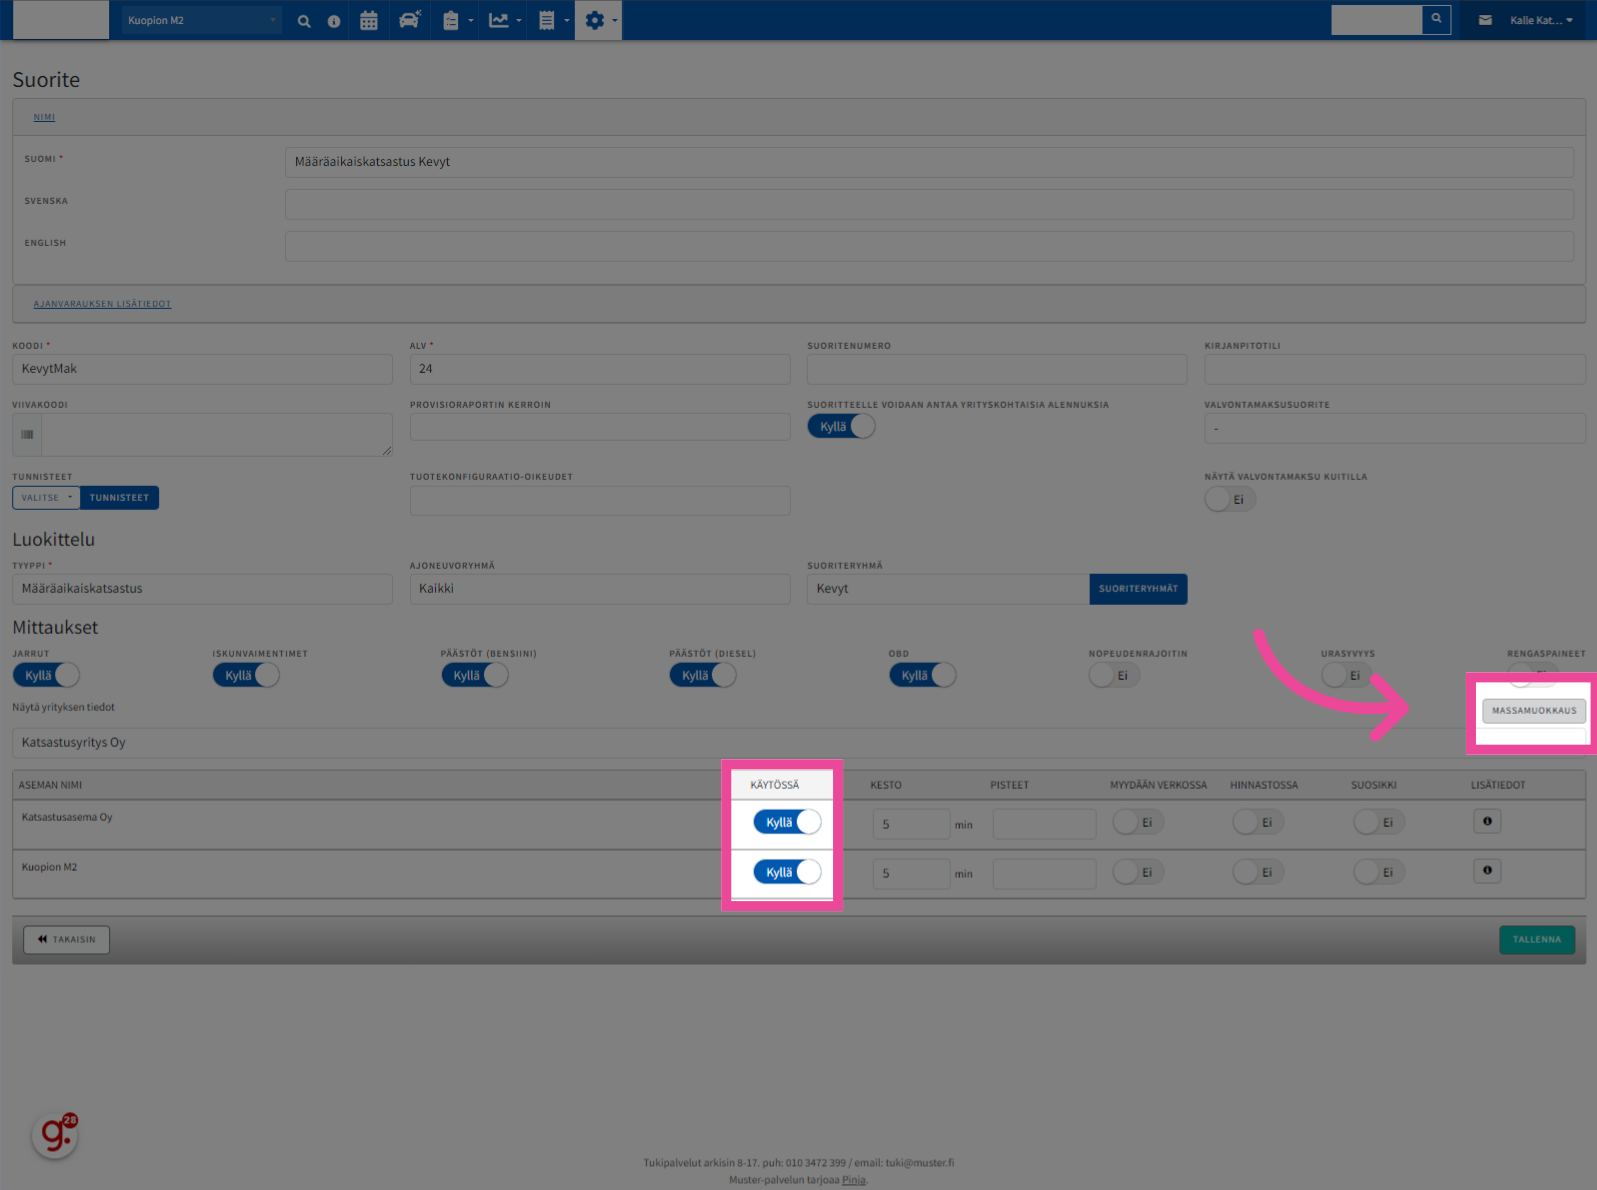Toggle the Iskunvaimentimet switch
This screenshot has height=1190, width=1597.
point(246,676)
